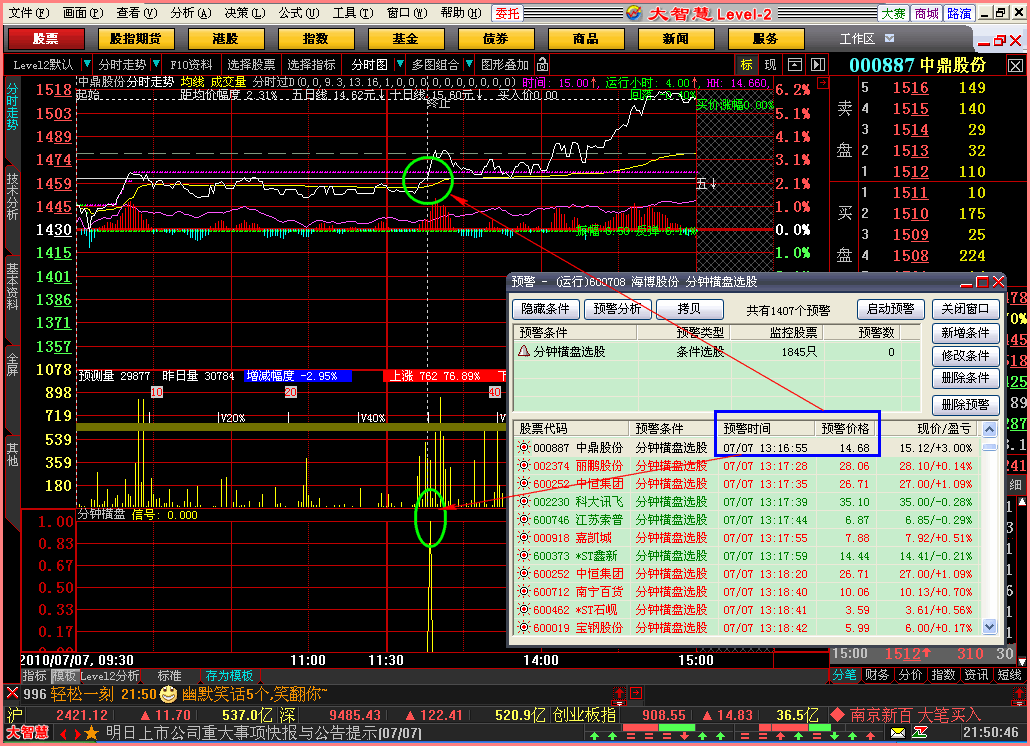Toggle the 现 button in chart toolbar

tap(771, 64)
